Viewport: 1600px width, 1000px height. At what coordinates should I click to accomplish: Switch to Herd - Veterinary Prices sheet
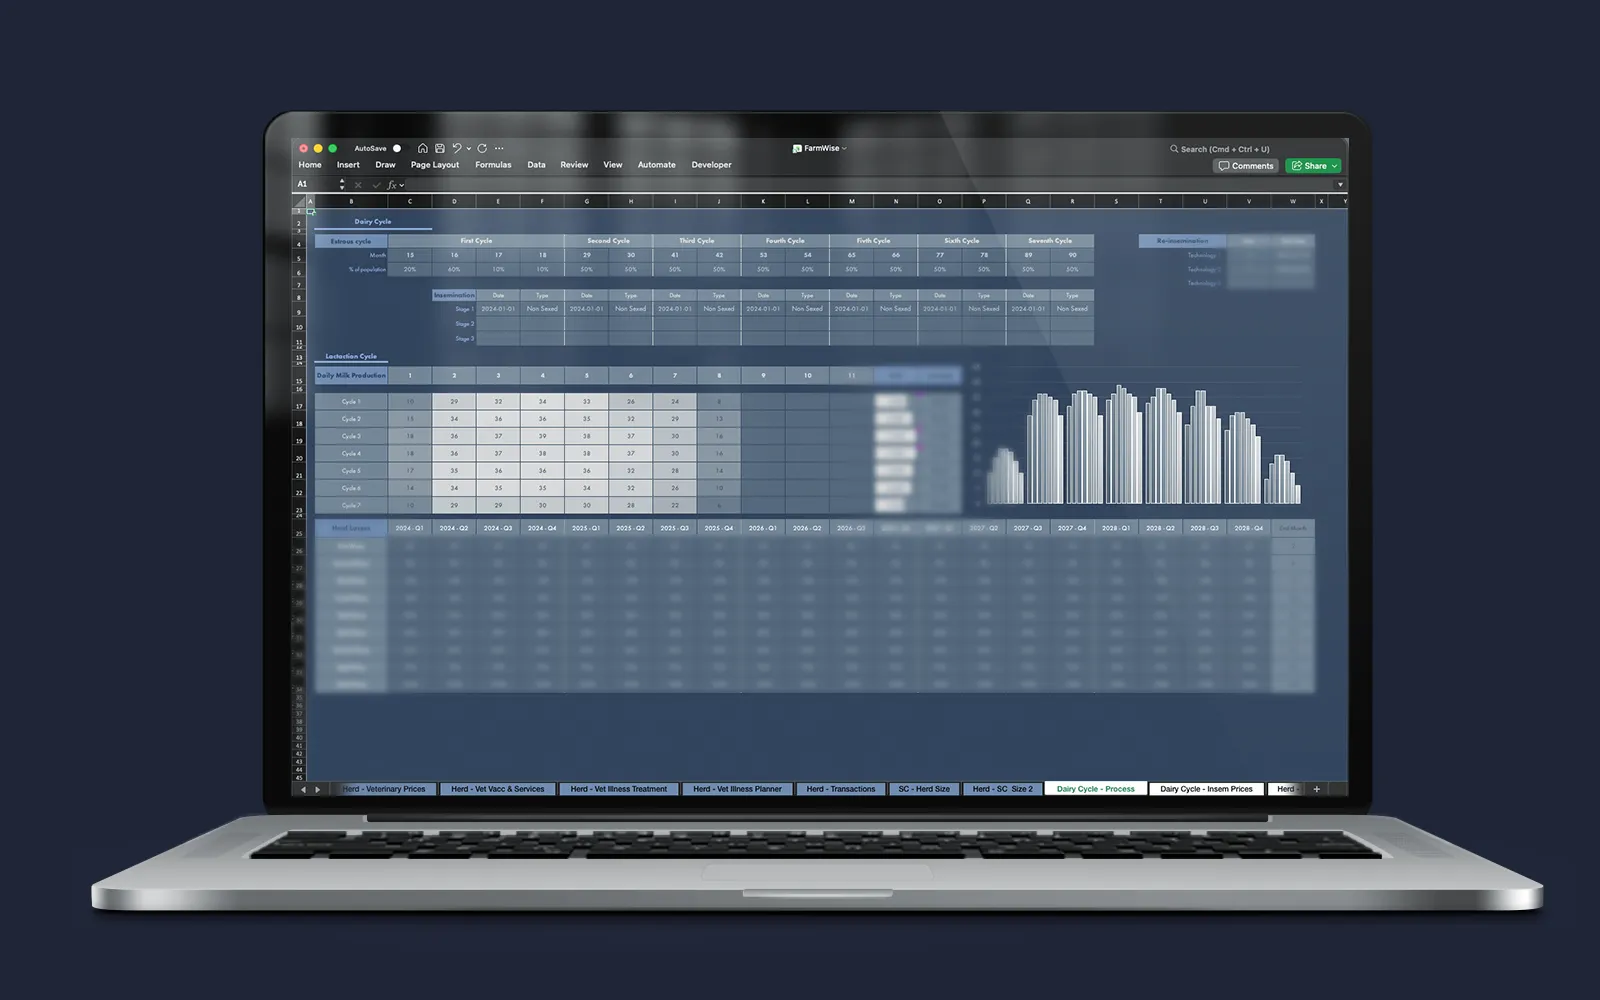[384, 789]
